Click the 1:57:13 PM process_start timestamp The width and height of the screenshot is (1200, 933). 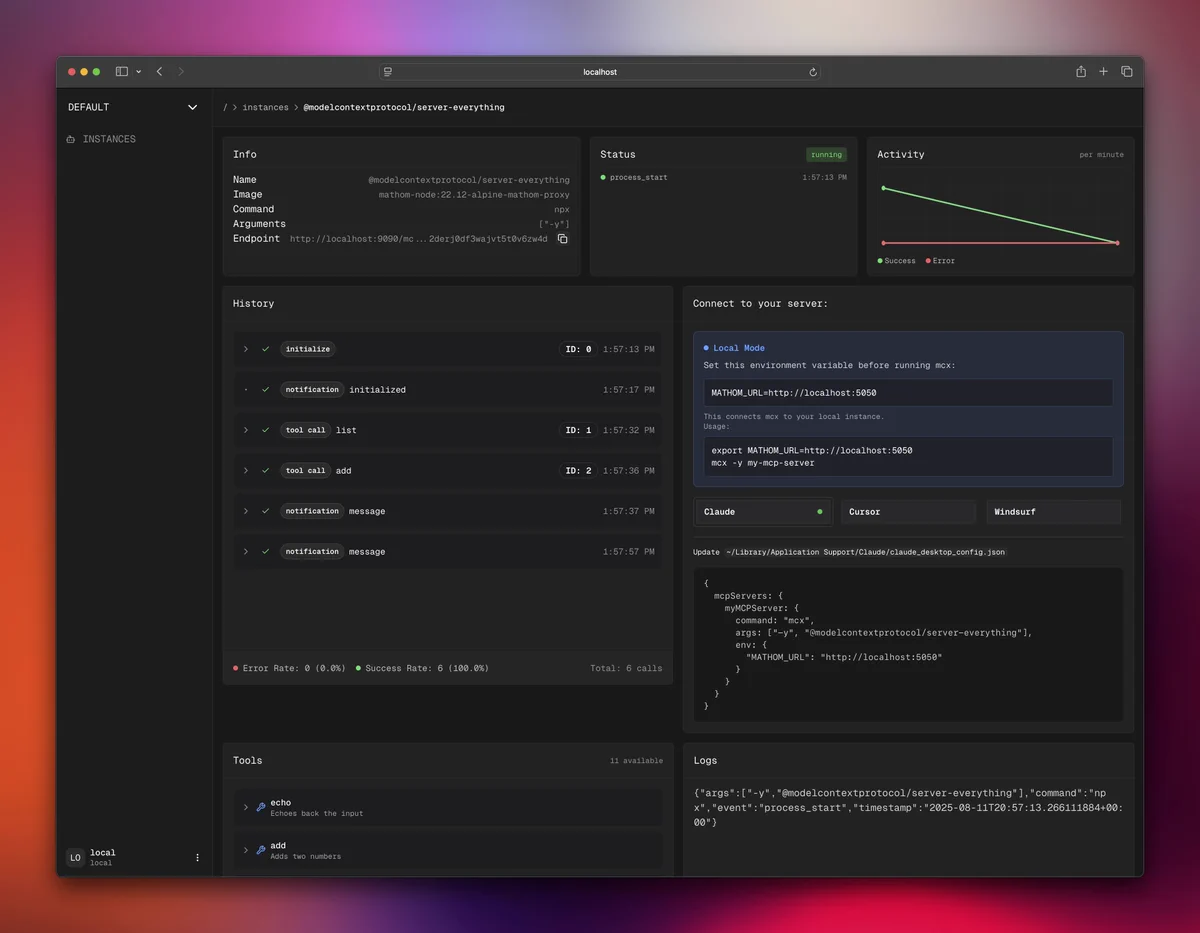pos(824,177)
